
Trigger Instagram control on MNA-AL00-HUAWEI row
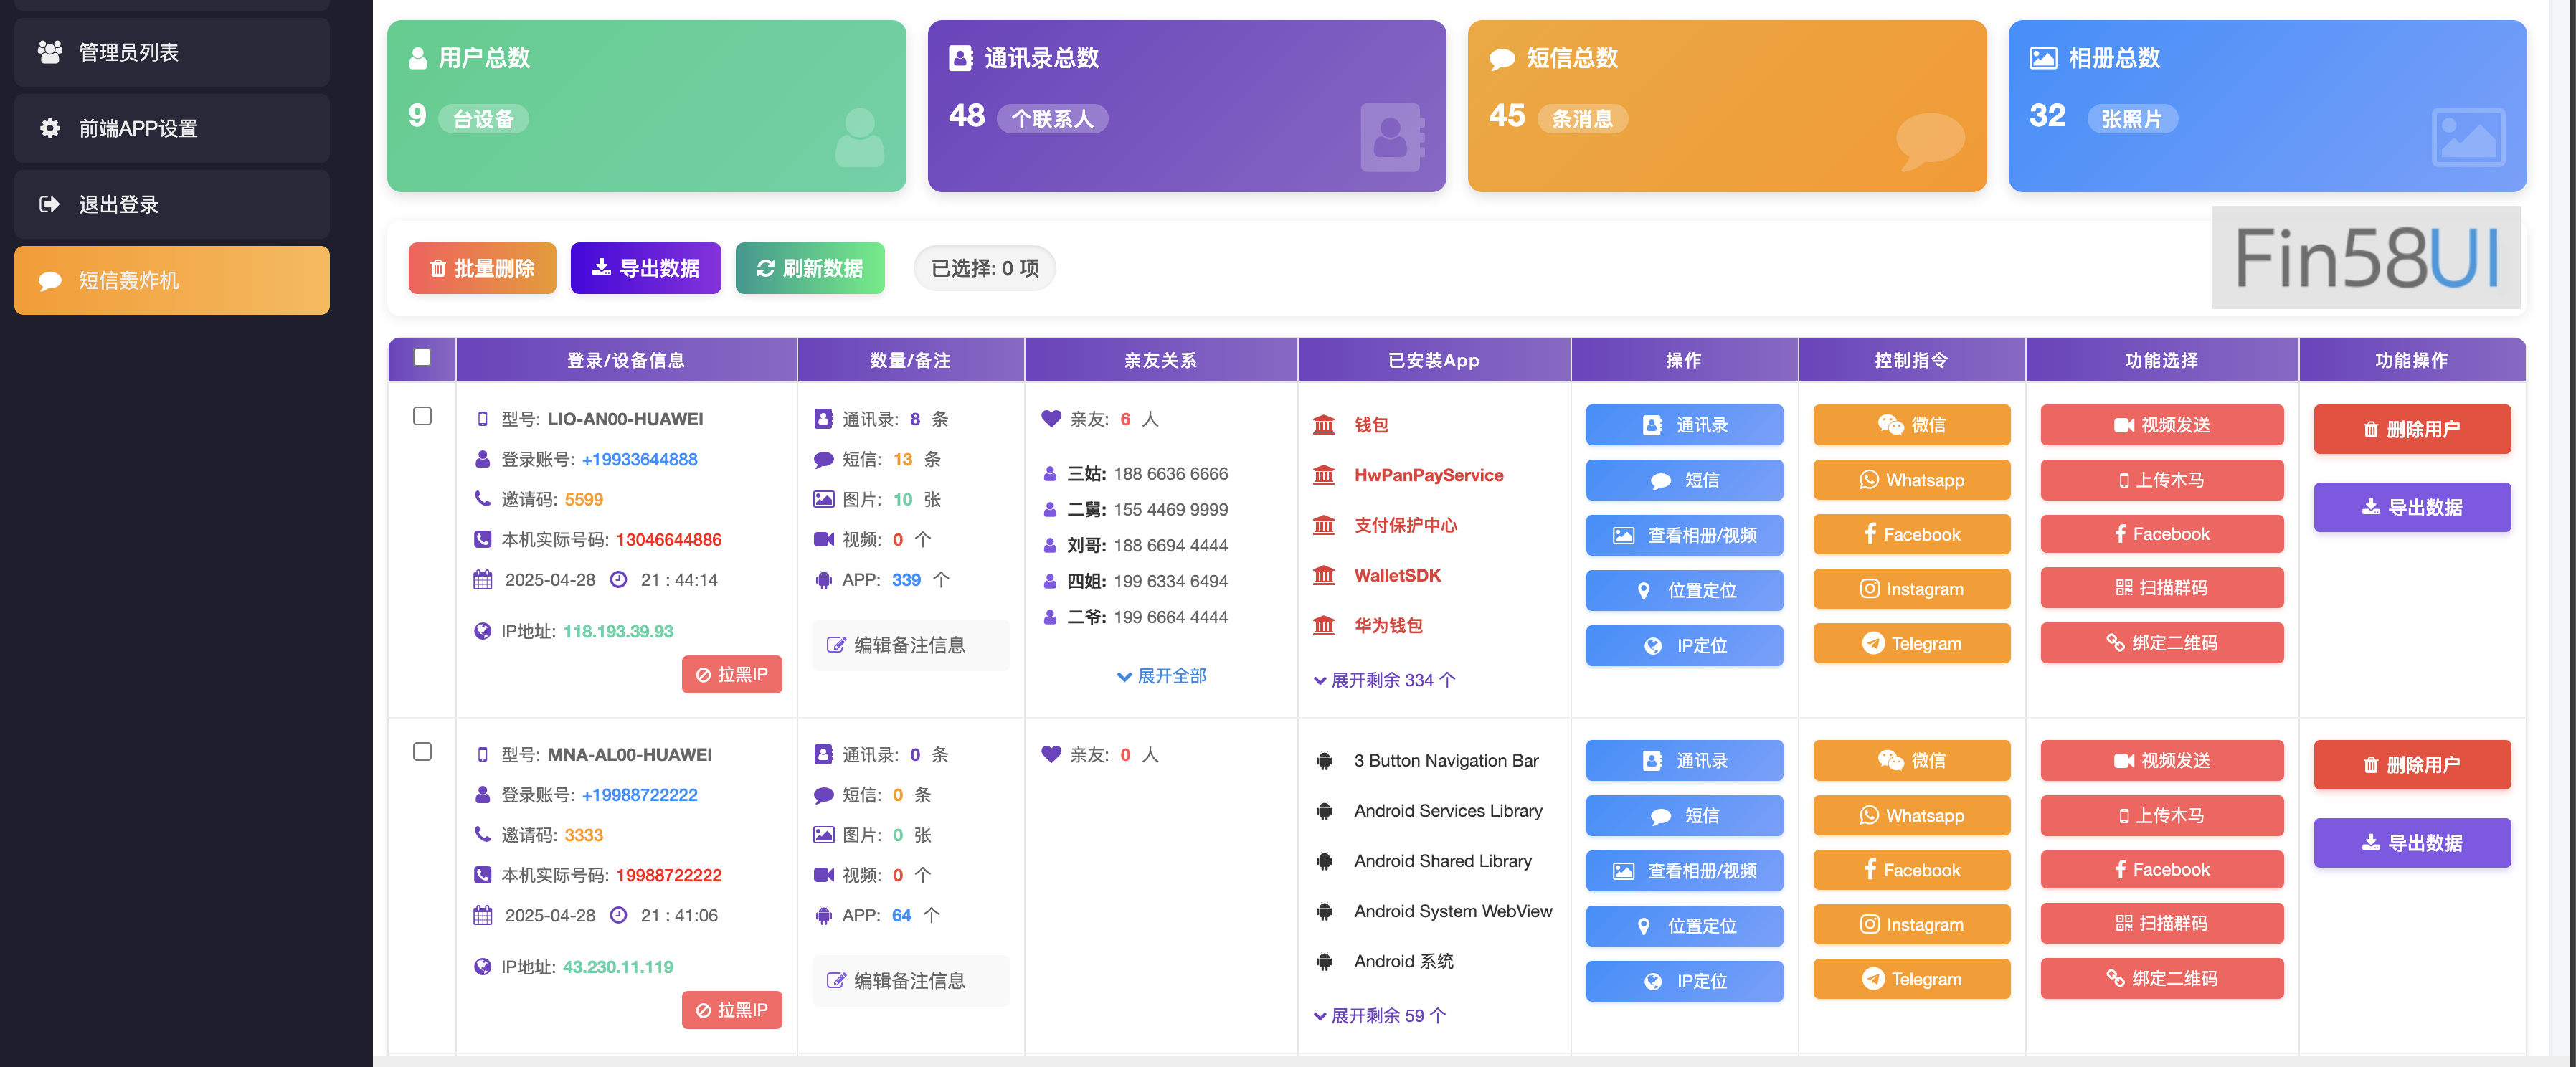coord(1911,924)
